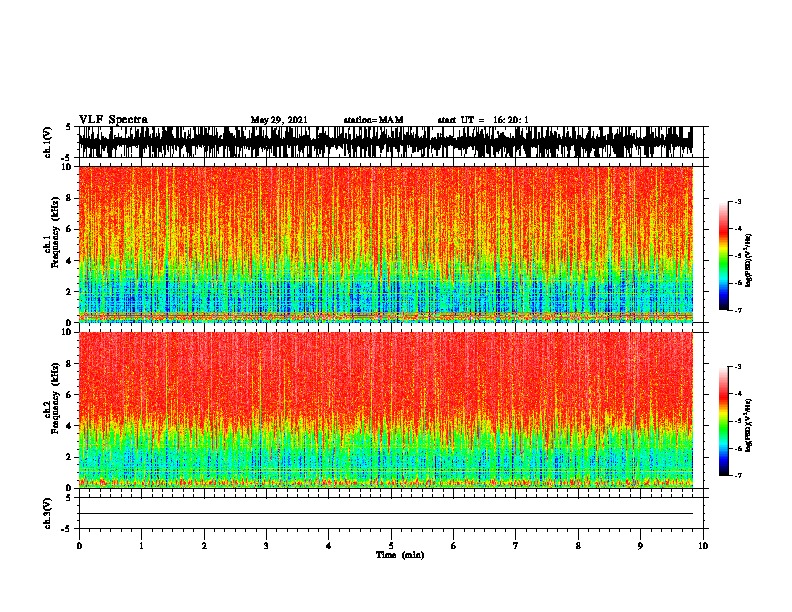This screenshot has height=612, width=792.
Task: Click the date text "May 29, 2021"
Action: point(278,120)
